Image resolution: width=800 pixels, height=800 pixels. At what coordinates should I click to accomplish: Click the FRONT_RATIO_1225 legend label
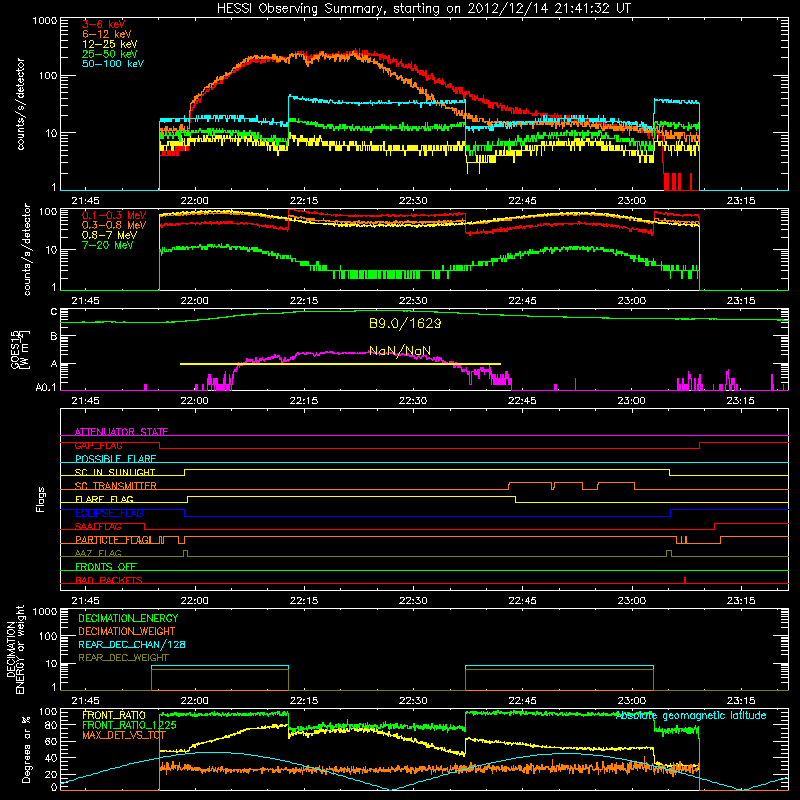click(x=129, y=725)
